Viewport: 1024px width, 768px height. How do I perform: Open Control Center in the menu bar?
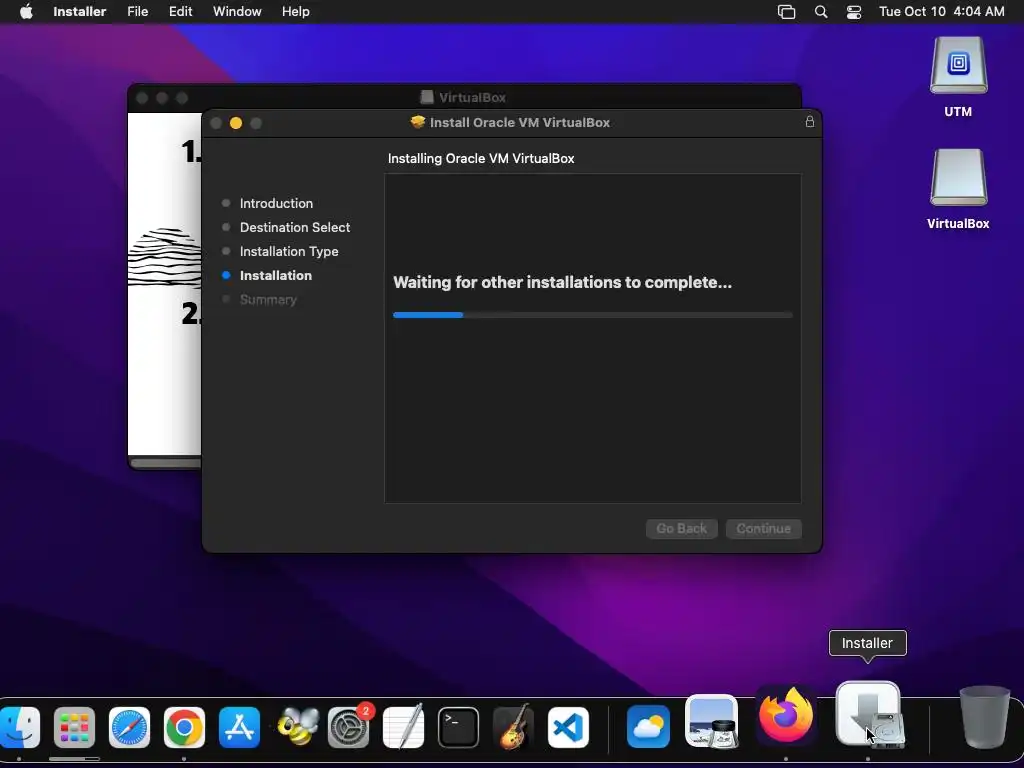click(854, 12)
